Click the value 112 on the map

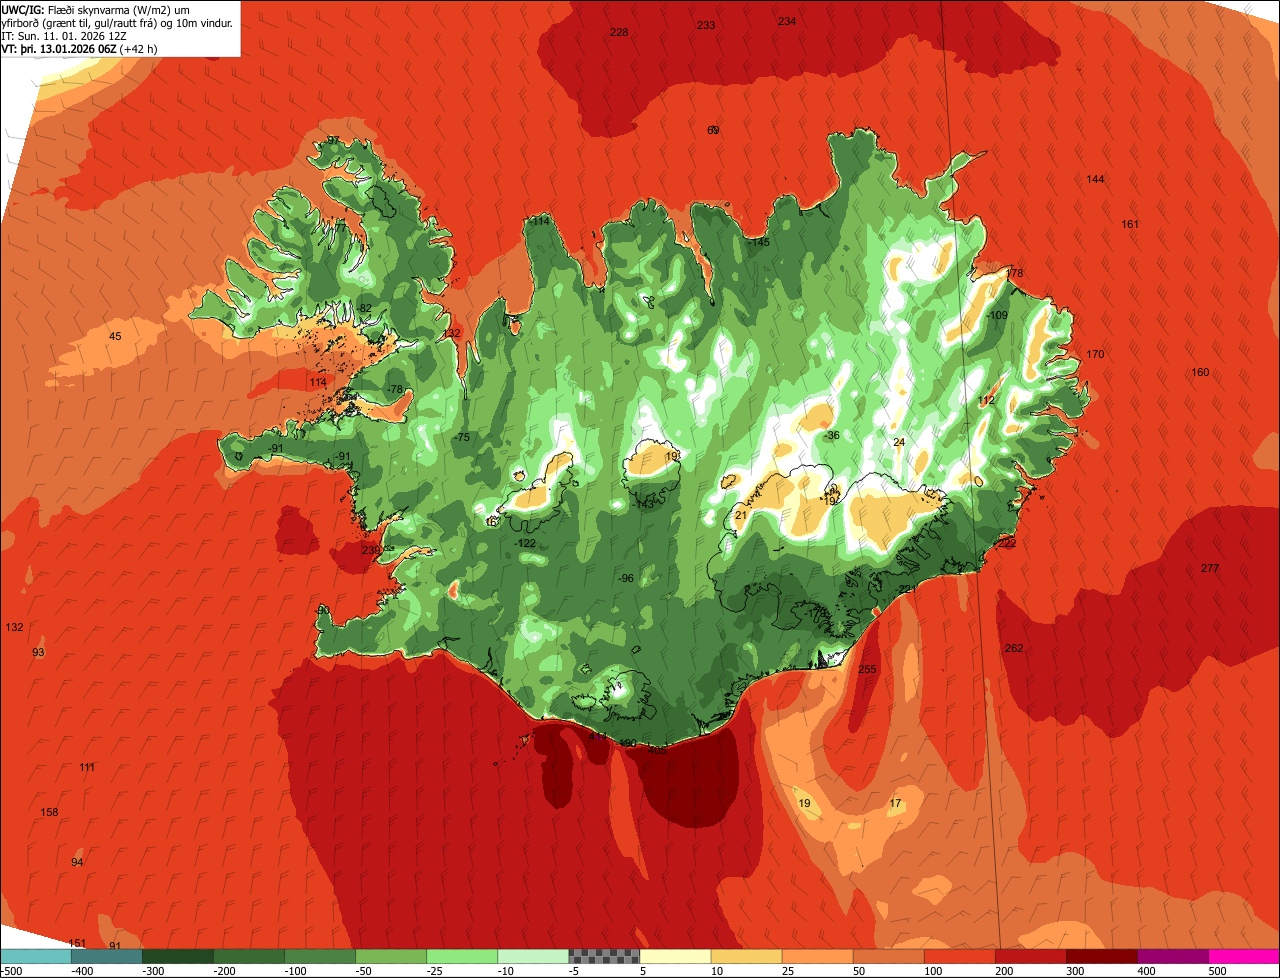[987, 400]
